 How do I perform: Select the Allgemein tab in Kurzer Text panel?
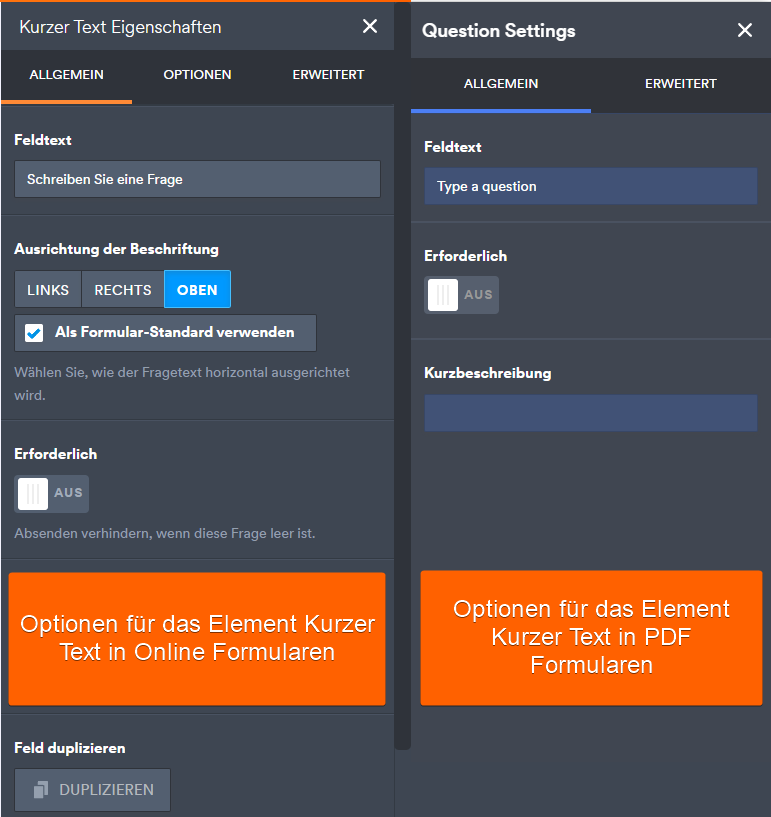pos(66,75)
